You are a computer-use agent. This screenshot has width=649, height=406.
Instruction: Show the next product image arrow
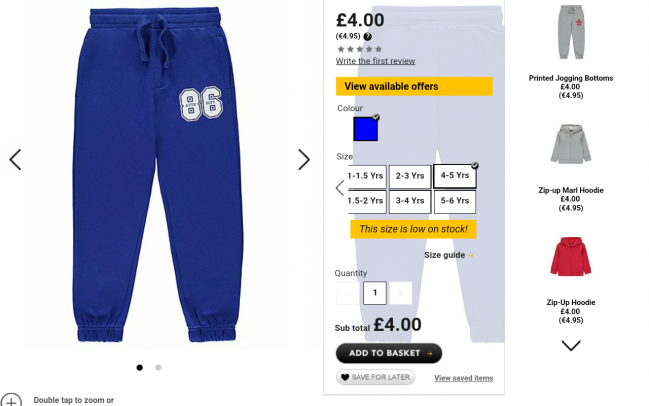304,160
